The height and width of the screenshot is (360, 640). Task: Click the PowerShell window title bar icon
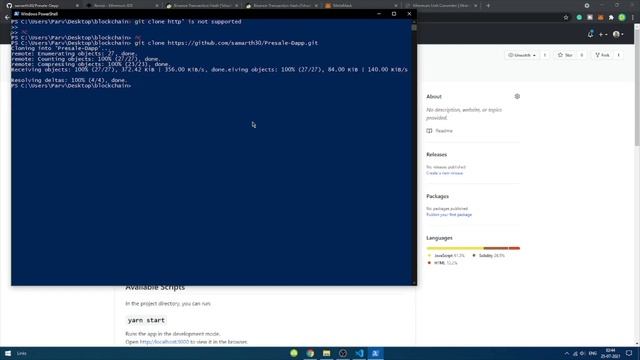coord(16,13)
